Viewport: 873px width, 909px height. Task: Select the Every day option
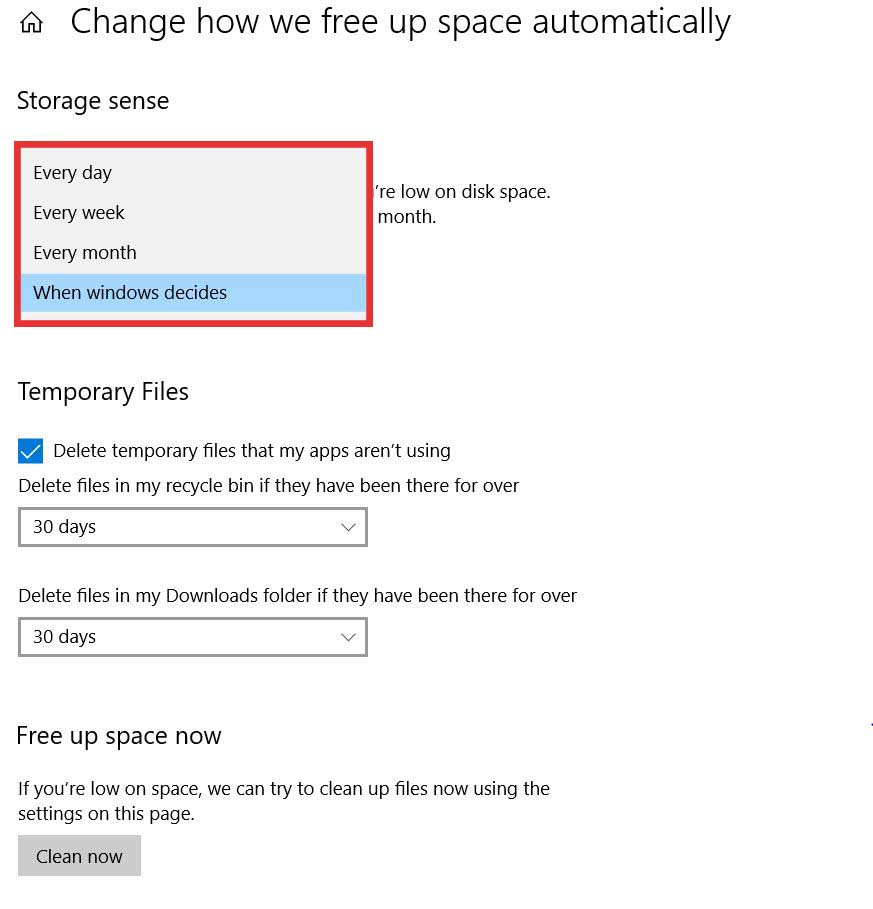(193, 173)
